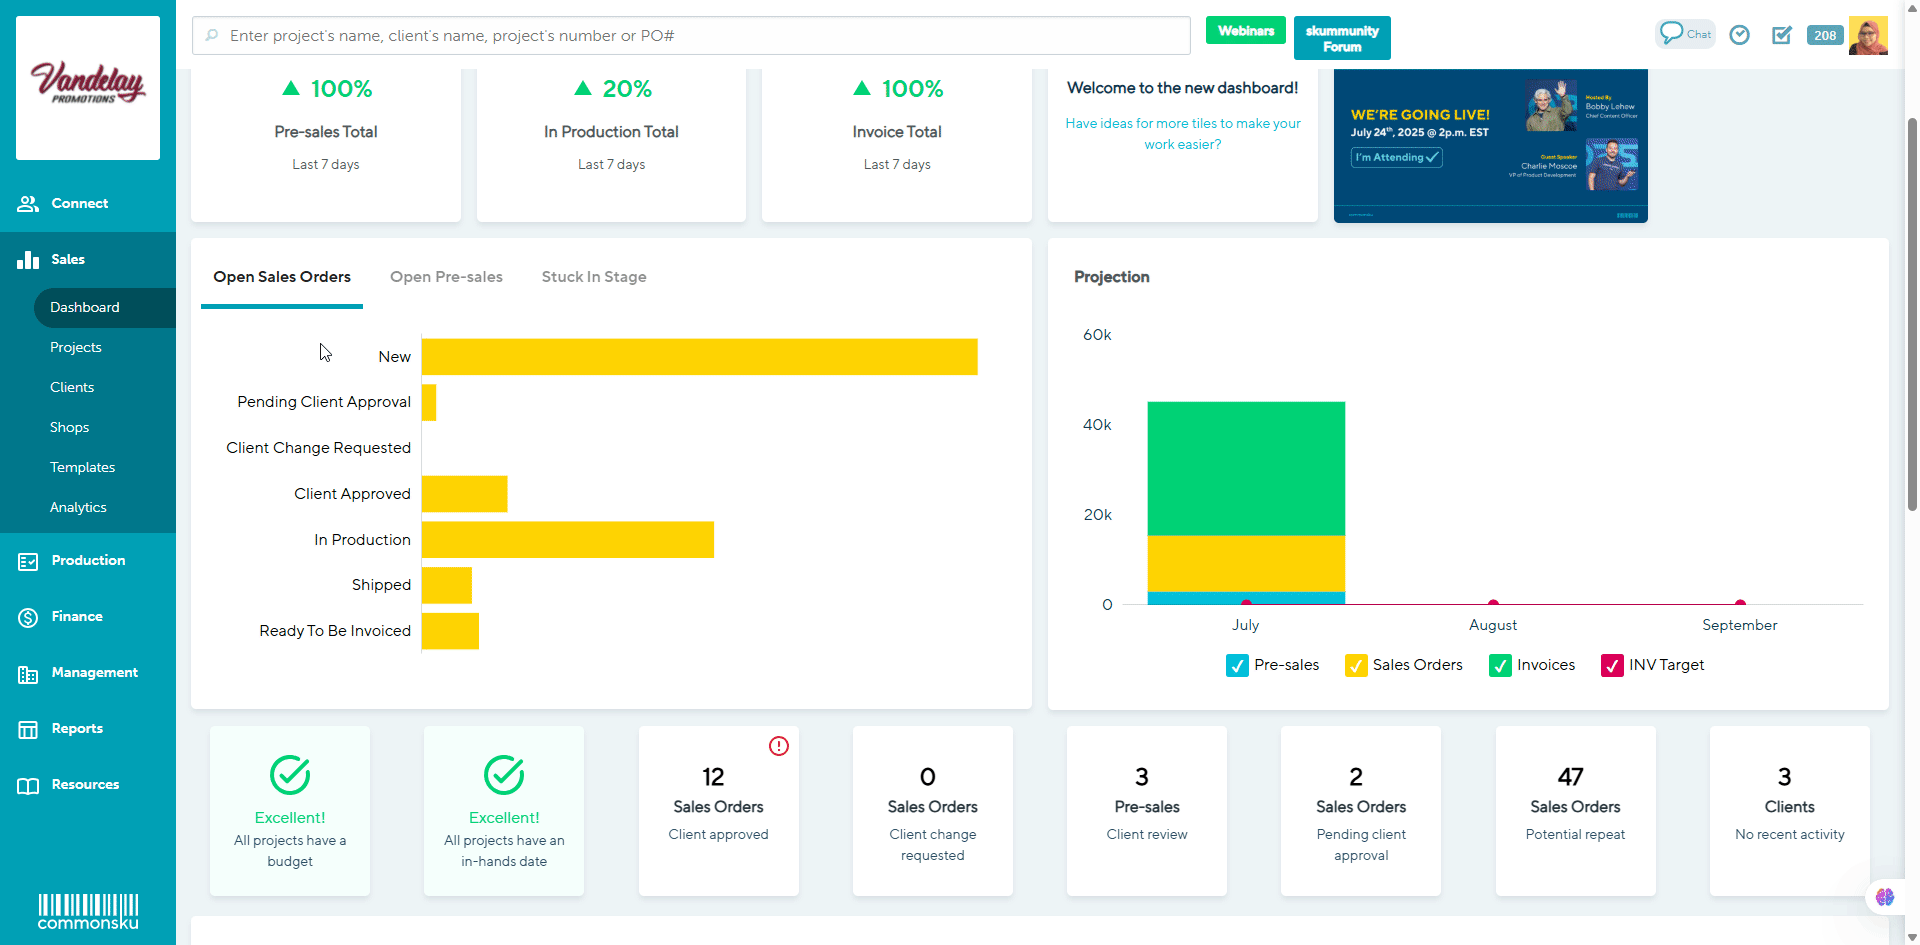Image resolution: width=1920 pixels, height=945 pixels.
Task: Expand the Production sidebar section
Action: coord(88,561)
